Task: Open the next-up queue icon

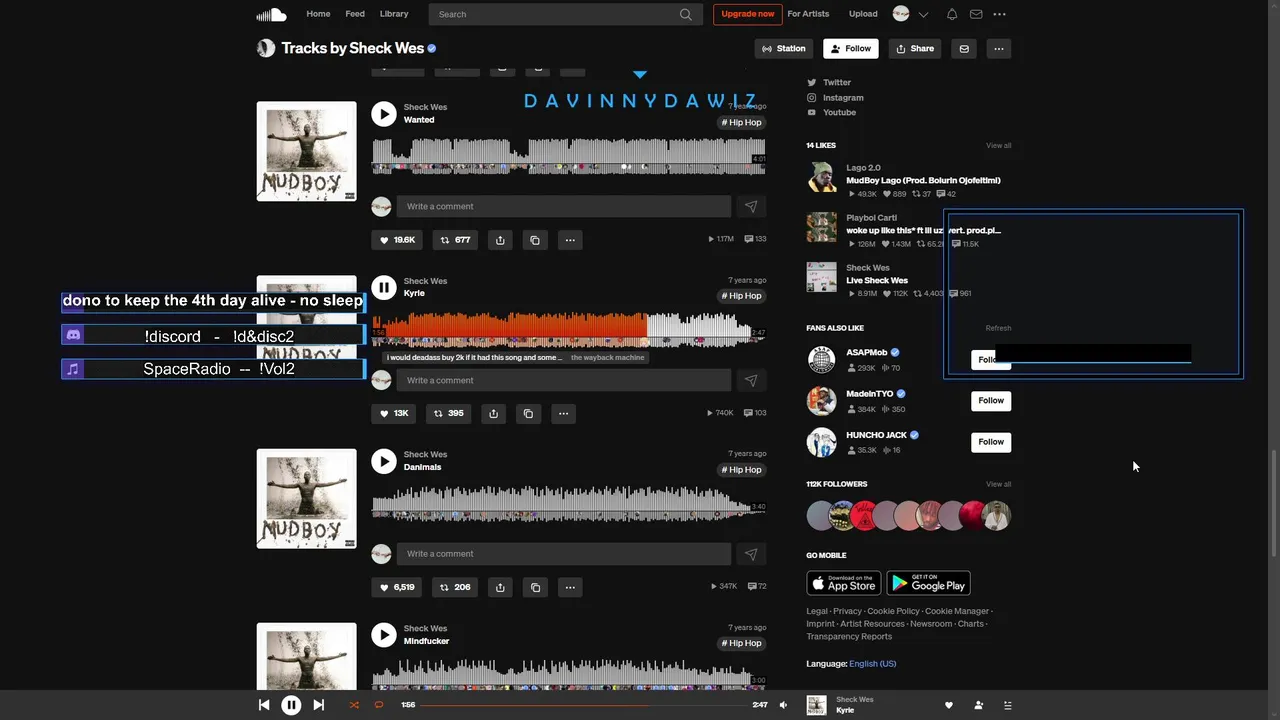Action: [1007, 705]
